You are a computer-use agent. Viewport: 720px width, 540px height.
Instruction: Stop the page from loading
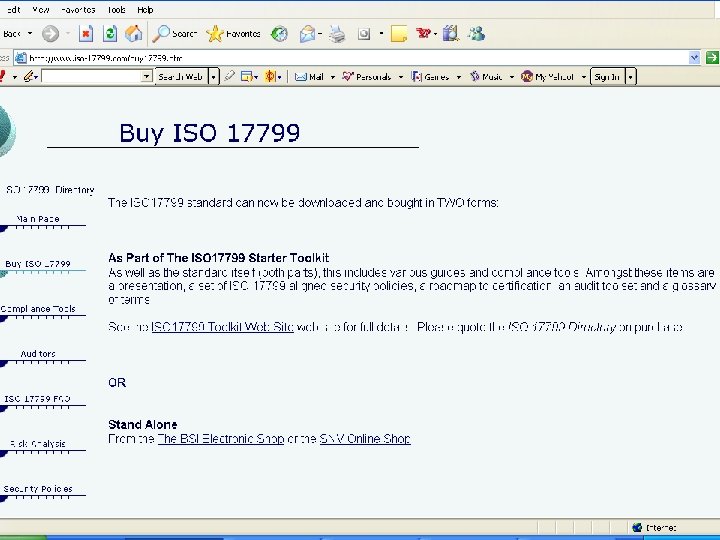[86, 34]
